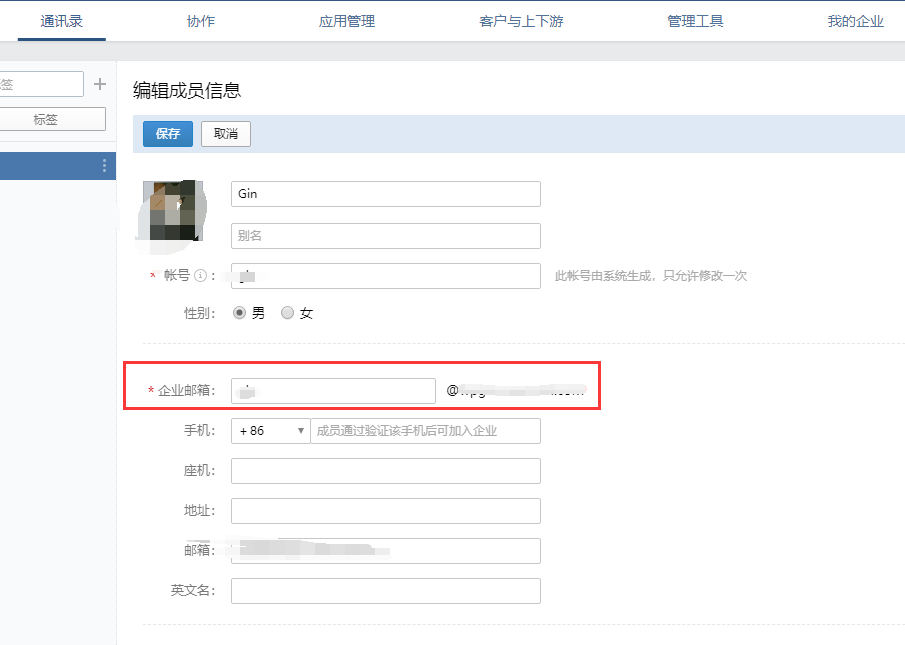Select the 男 gender radio button
This screenshot has height=645, width=905.
(239, 313)
